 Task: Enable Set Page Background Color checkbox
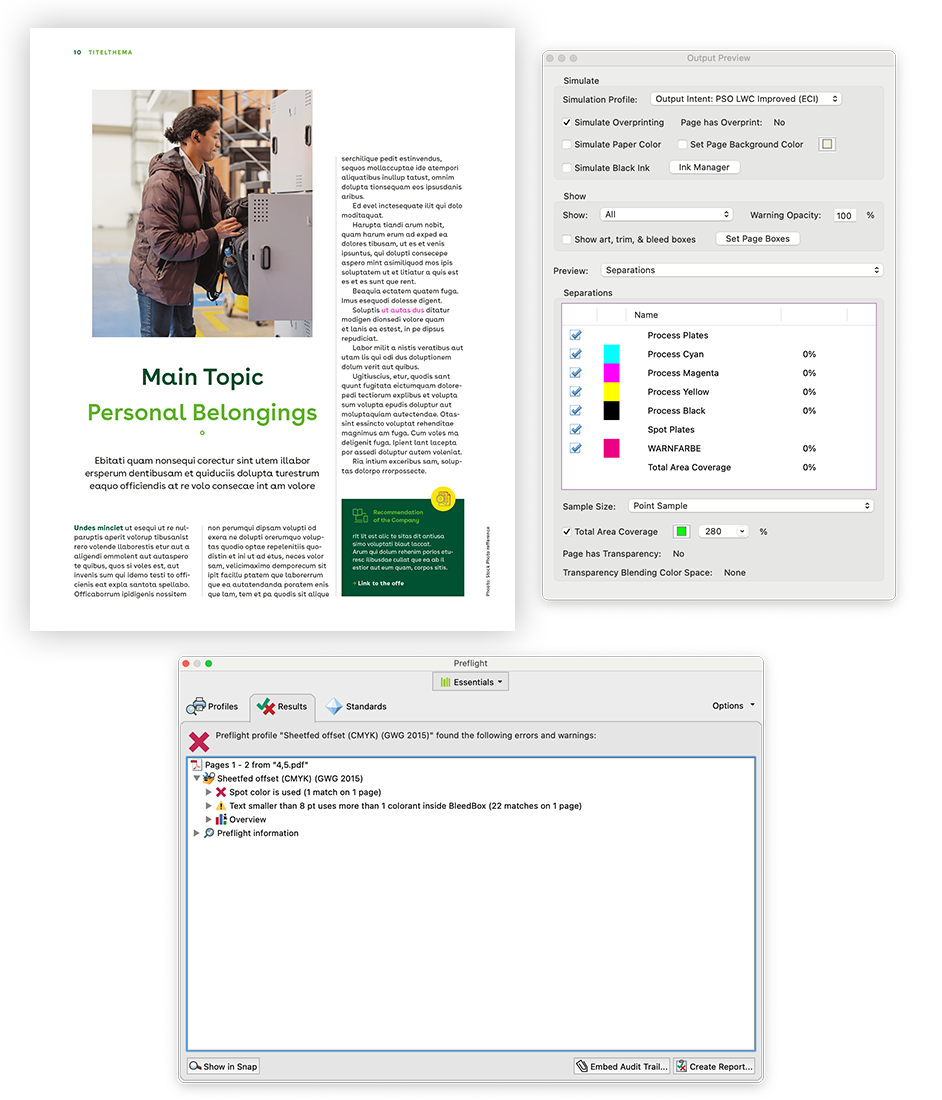click(x=682, y=145)
